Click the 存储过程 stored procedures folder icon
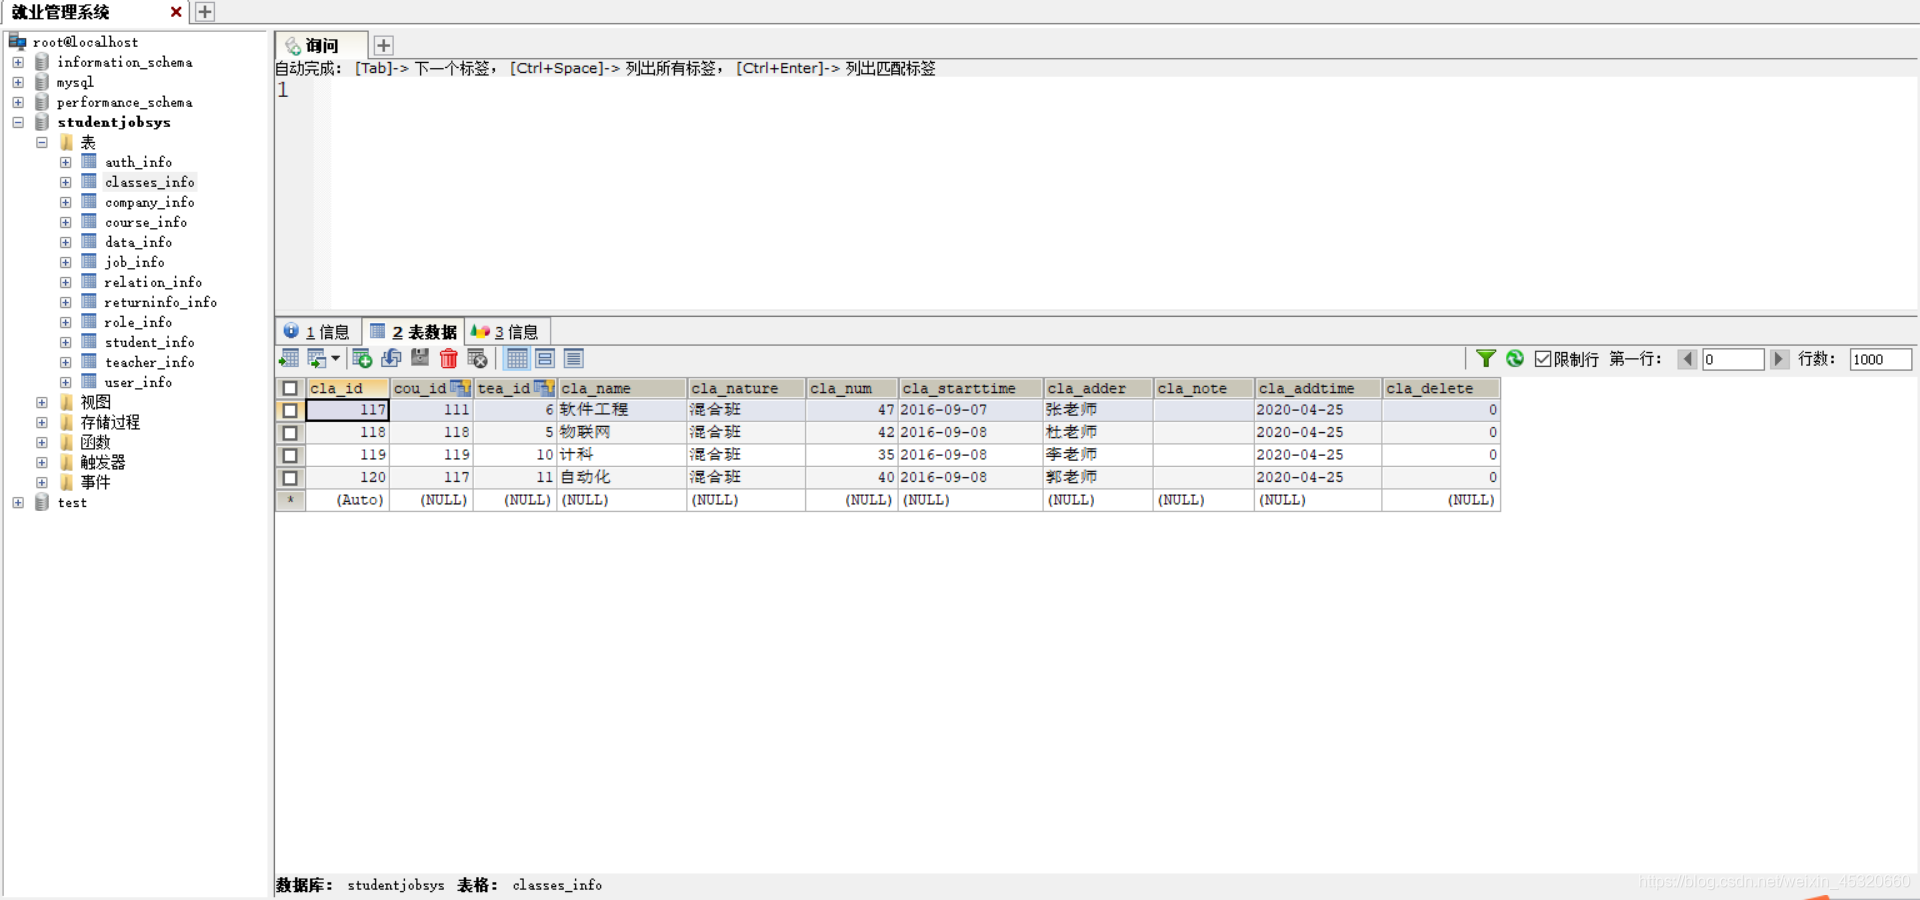The width and height of the screenshot is (1920, 900). pyautogui.click(x=67, y=422)
